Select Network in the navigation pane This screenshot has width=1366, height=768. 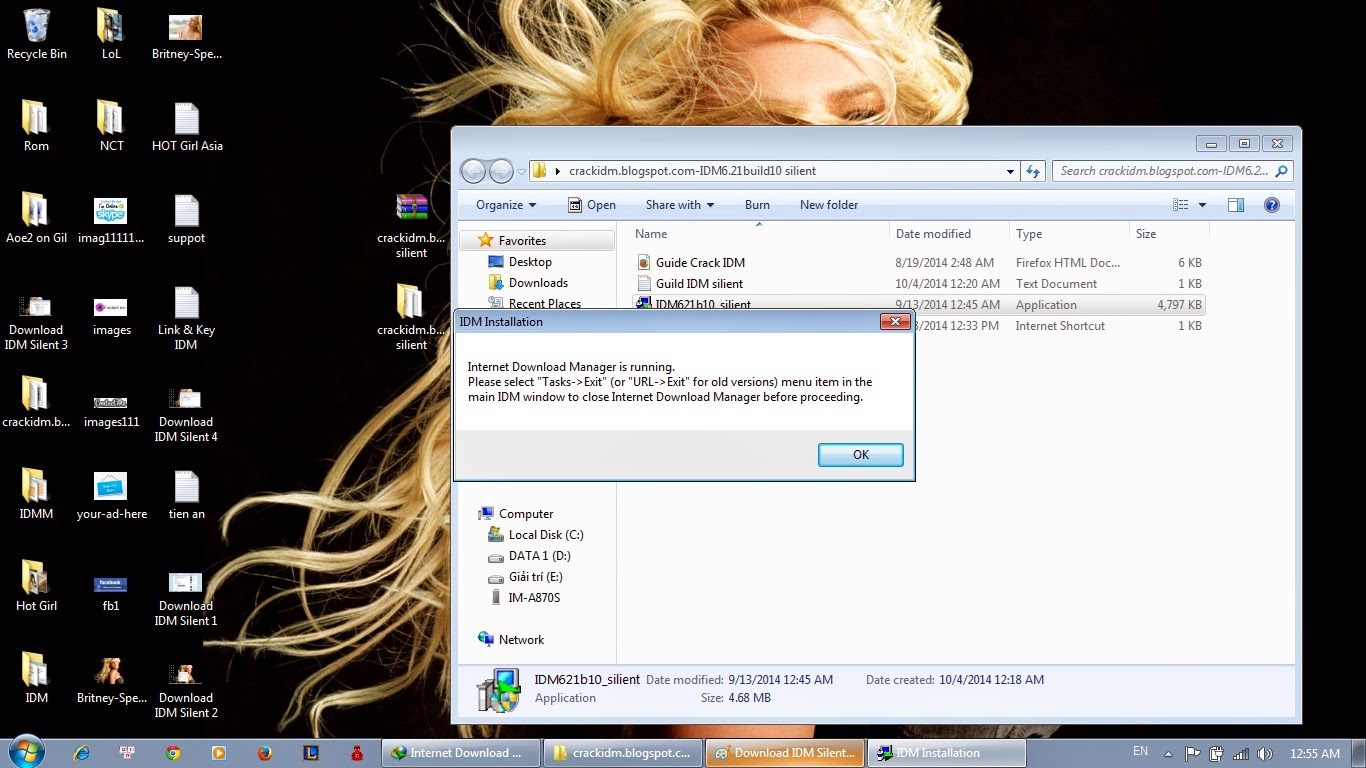[521, 640]
